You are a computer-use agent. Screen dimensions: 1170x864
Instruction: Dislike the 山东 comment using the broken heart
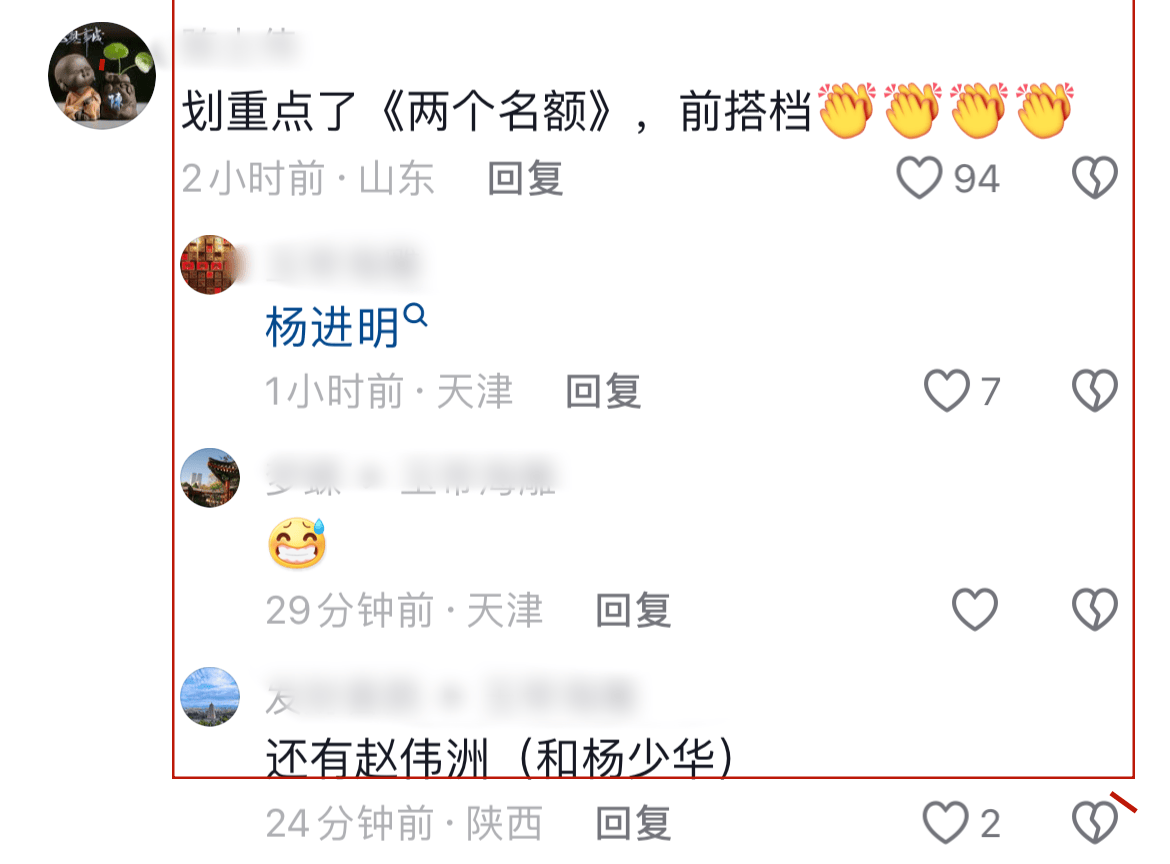click(x=1095, y=178)
